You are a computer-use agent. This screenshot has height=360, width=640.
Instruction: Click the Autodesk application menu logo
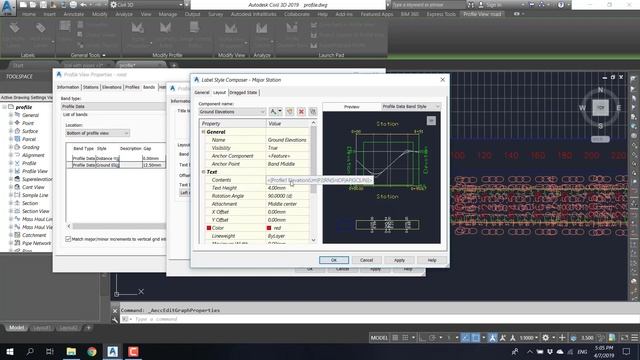coord(8,7)
